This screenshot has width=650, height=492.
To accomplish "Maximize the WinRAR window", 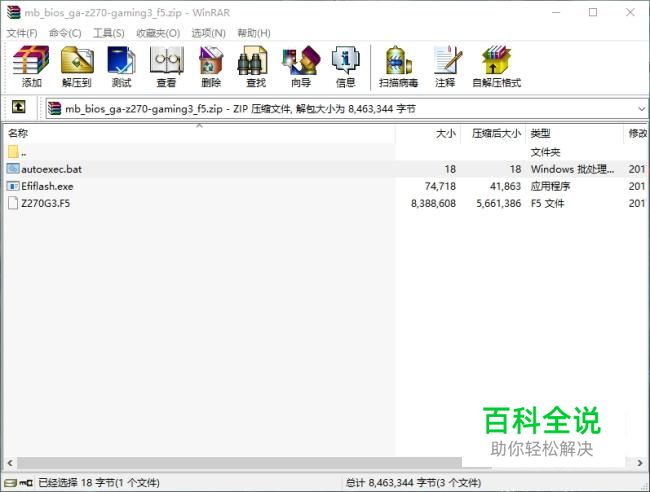I will (x=593, y=12).
